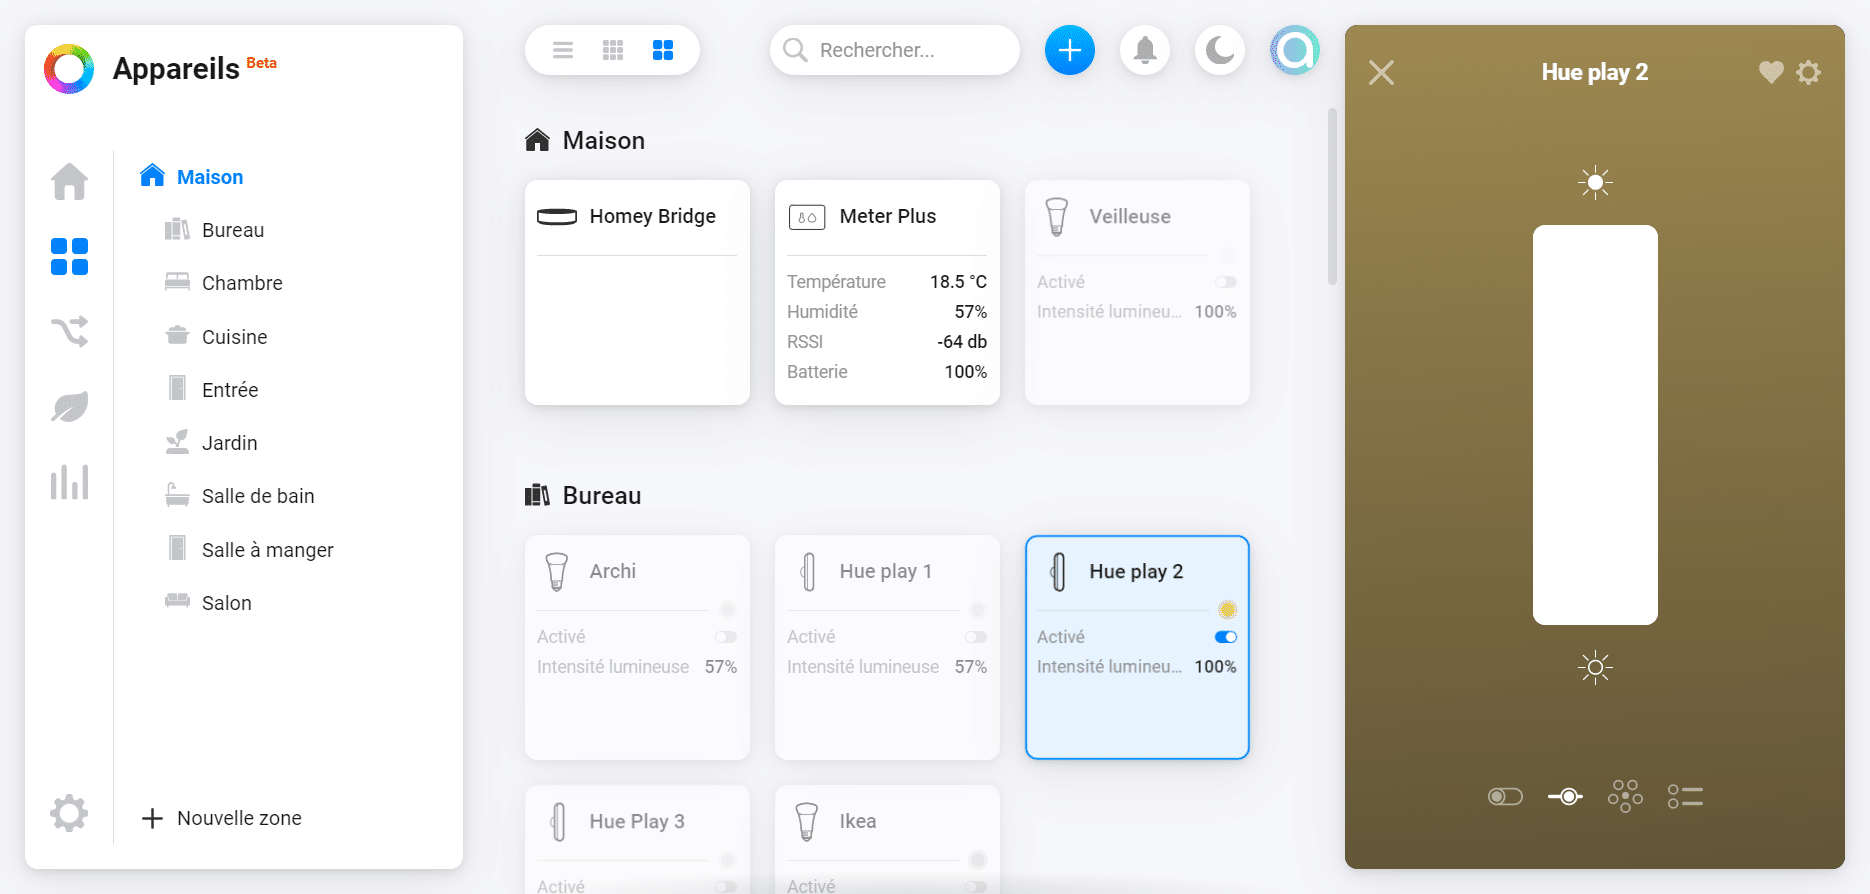Click the bright sun icon above the slider
The height and width of the screenshot is (894, 1870).
pyautogui.click(x=1595, y=182)
